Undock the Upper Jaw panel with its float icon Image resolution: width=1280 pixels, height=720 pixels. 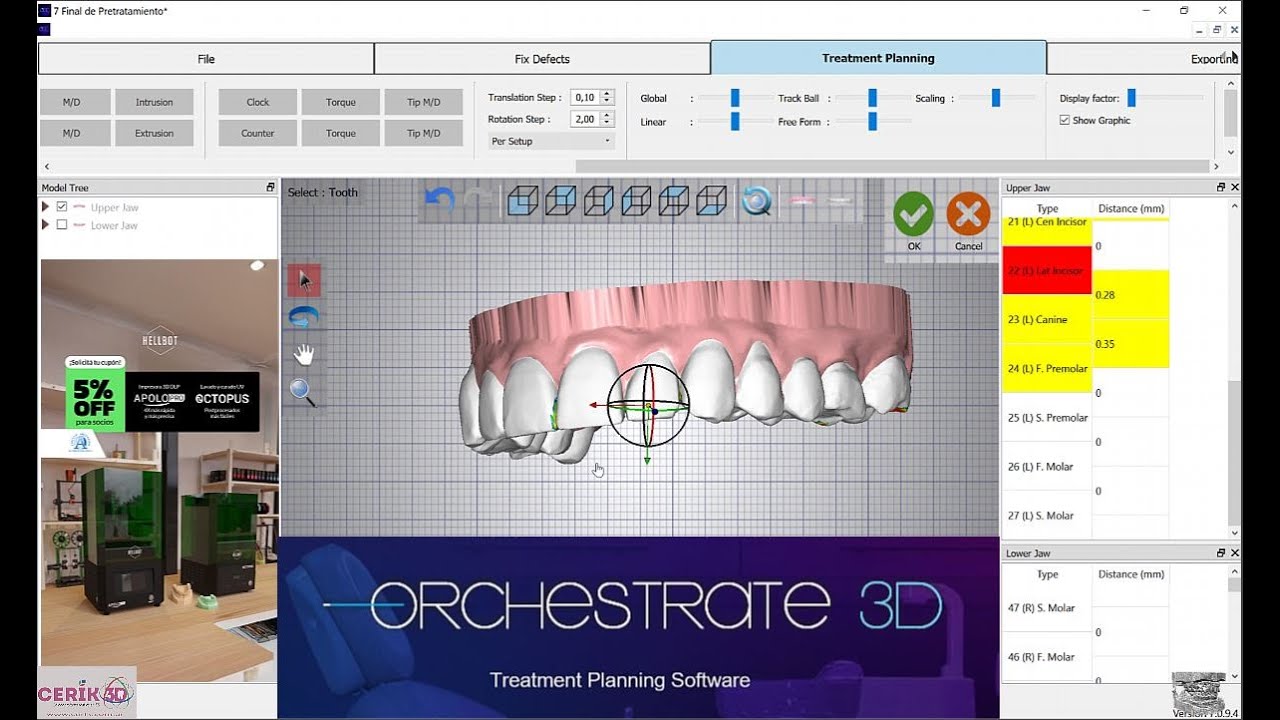click(x=1221, y=187)
